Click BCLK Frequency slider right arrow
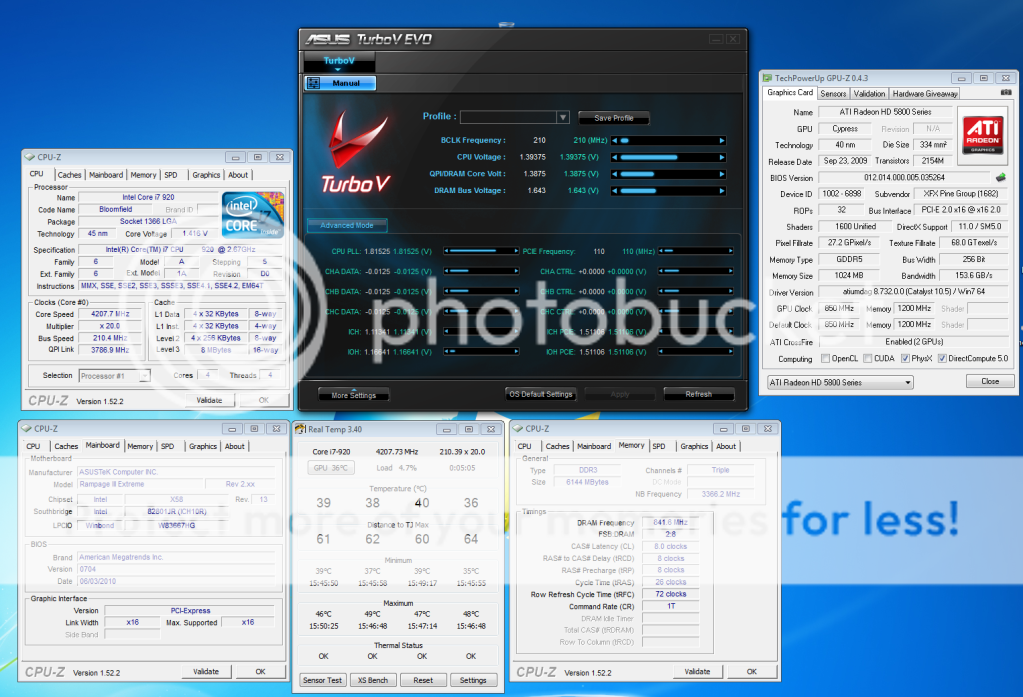The width and height of the screenshot is (1023, 697). tap(722, 140)
